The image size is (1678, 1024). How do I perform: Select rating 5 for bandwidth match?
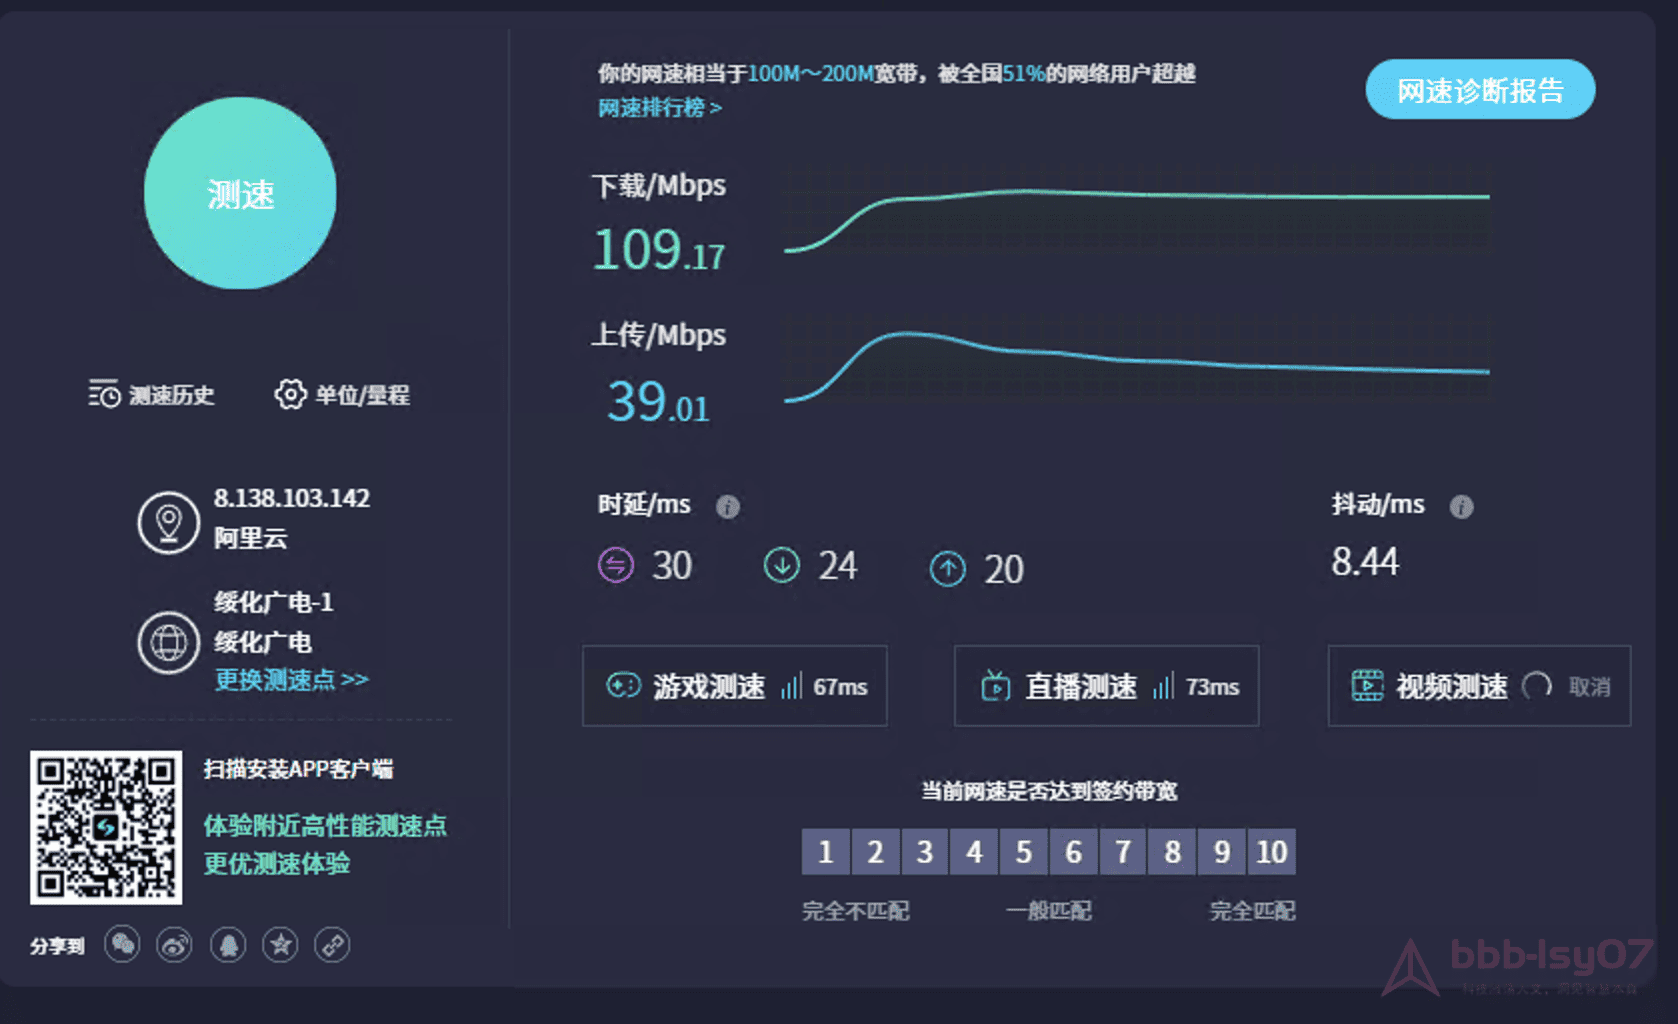[x=1023, y=852]
